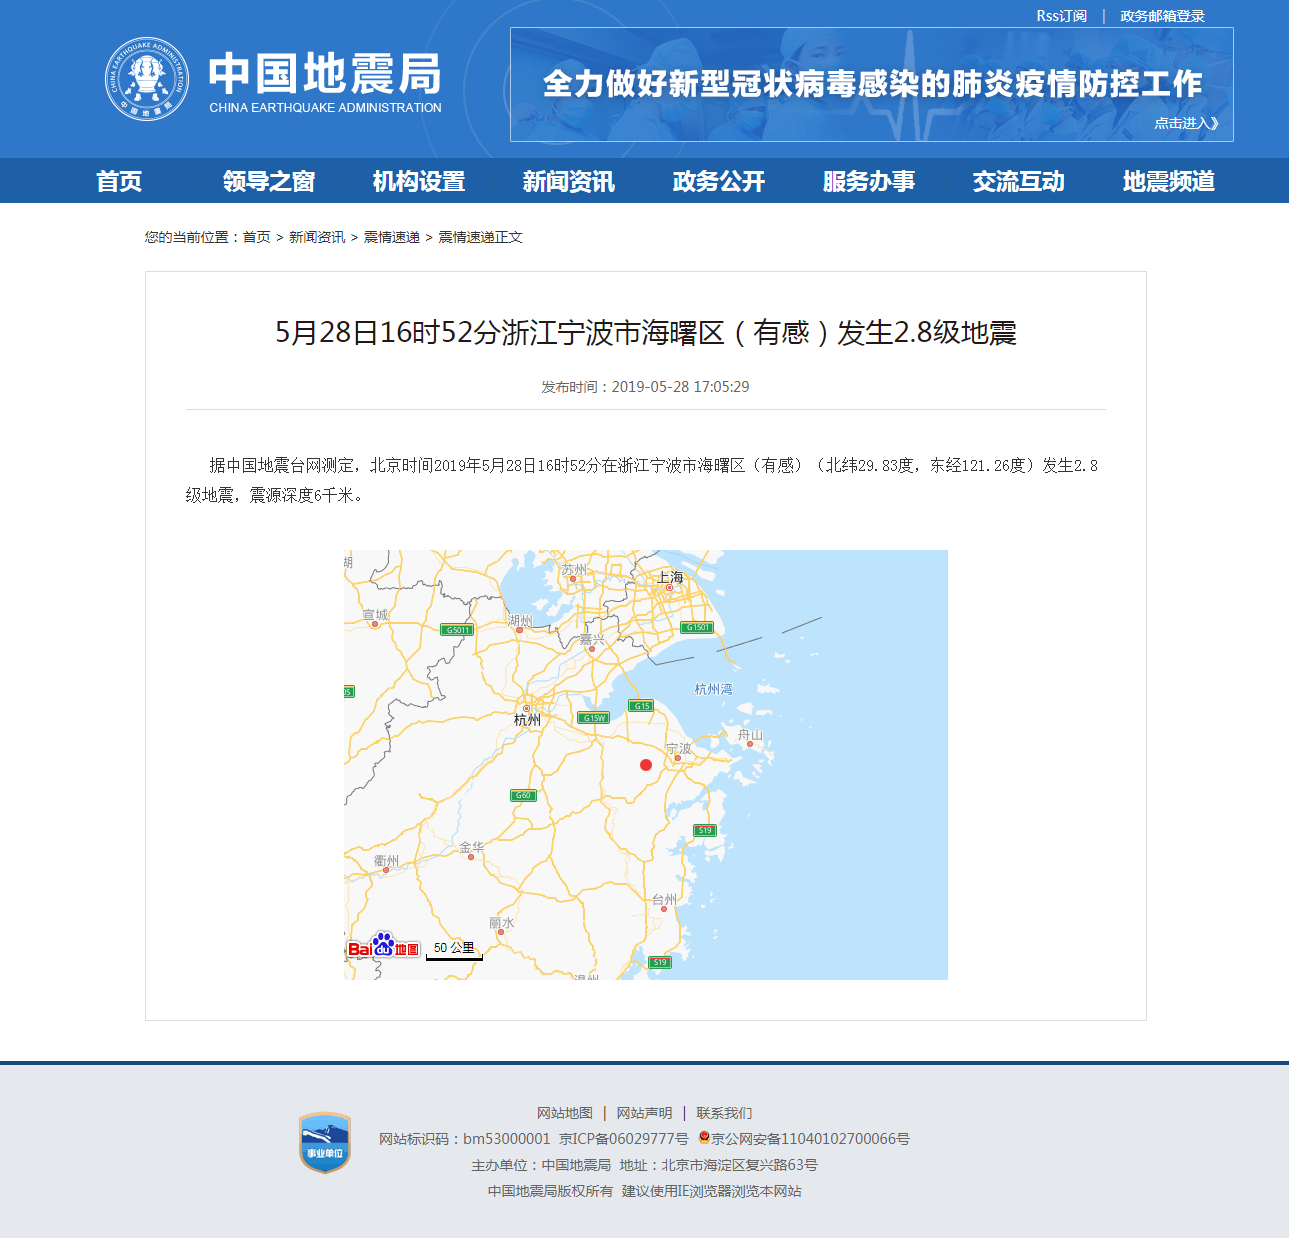The height and width of the screenshot is (1238, 1289).
Task: Click the 50公里 map scale bar
Action: pyautogui.click(x=455, y=950)
